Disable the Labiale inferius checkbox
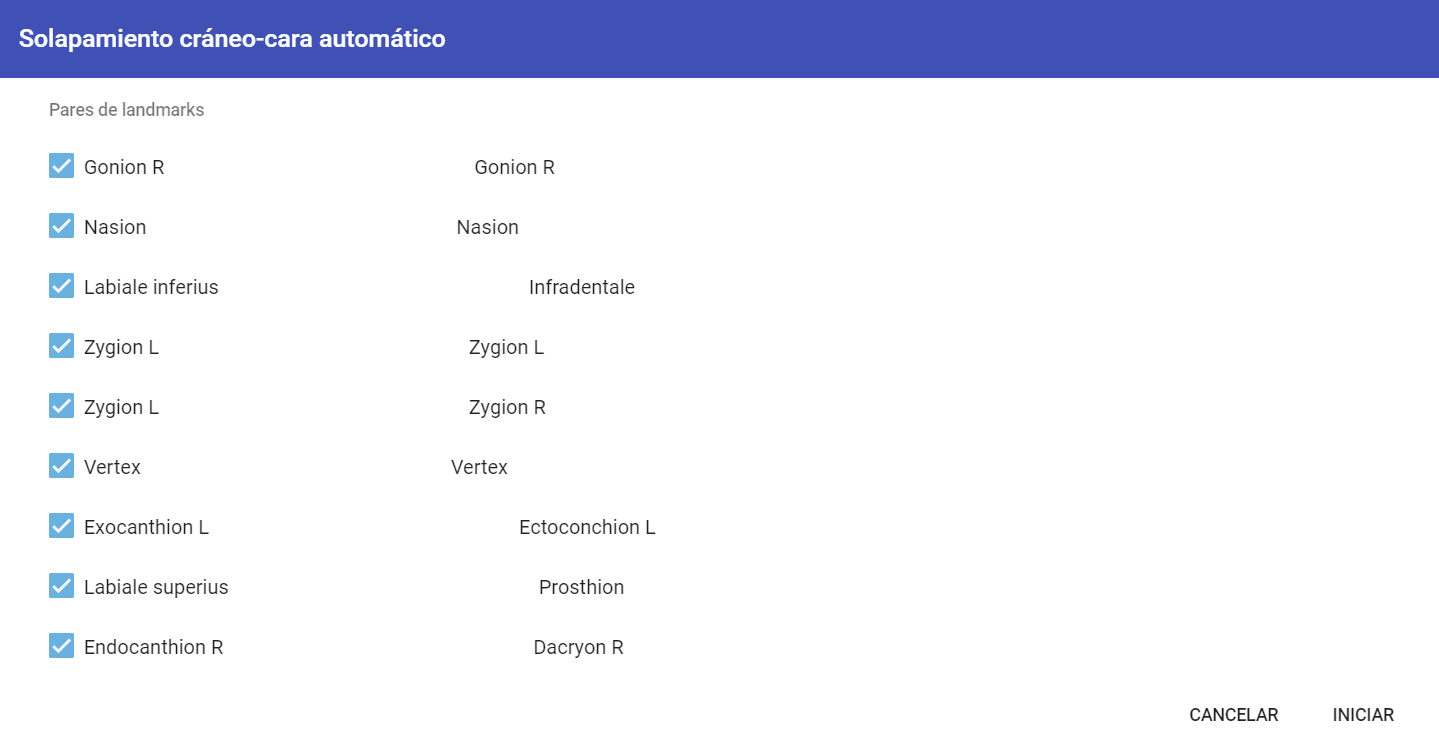This screenshot has width=1439, height=754. 61,286
